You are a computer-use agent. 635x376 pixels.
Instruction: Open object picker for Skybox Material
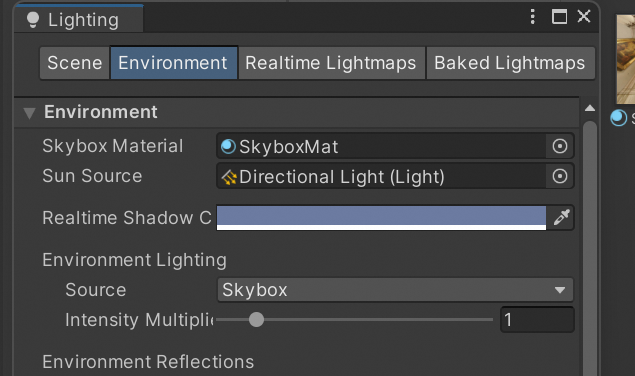(x=560, y=146)
